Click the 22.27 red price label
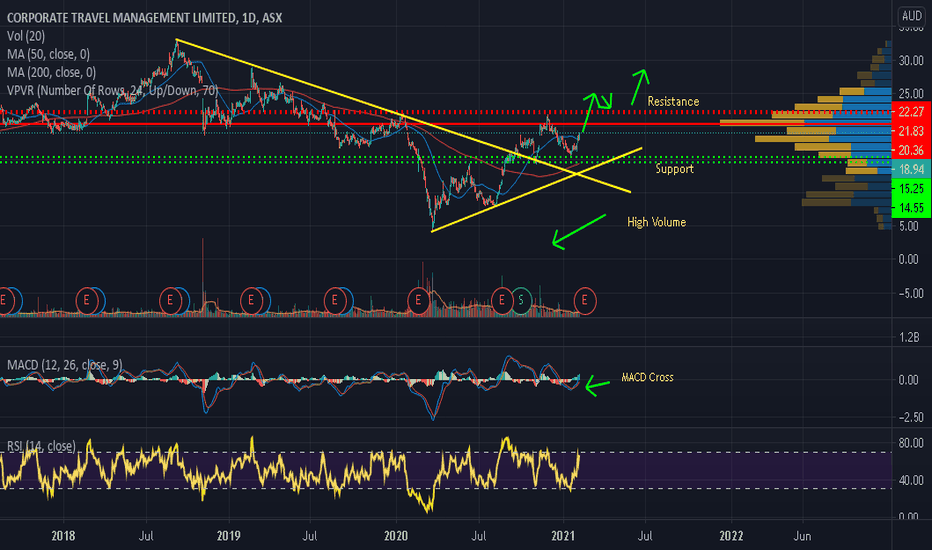The image size is (932, 550). point(911,112)
